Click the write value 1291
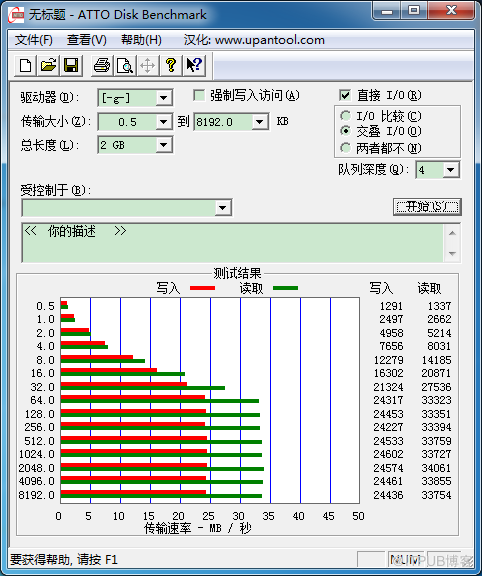Viewport: 482px width, 576px height. (x=391, y=306)
